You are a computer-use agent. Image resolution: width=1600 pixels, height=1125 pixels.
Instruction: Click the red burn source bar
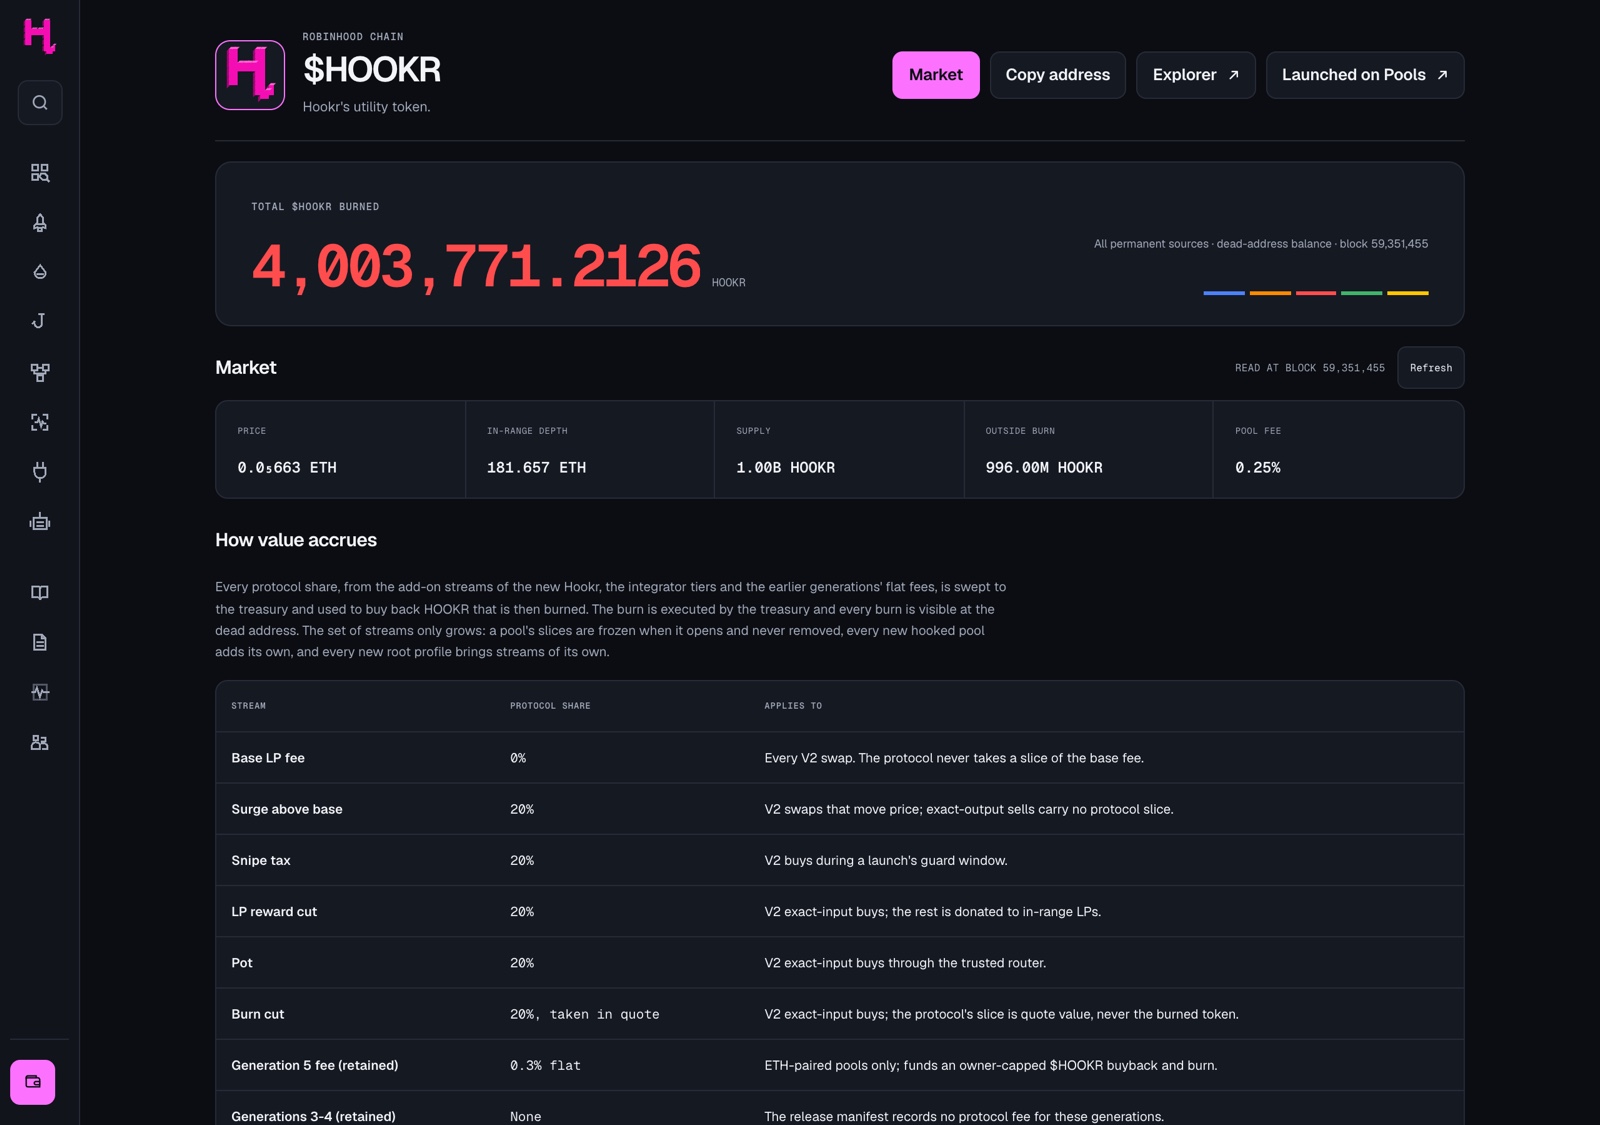coord(1316,293)
